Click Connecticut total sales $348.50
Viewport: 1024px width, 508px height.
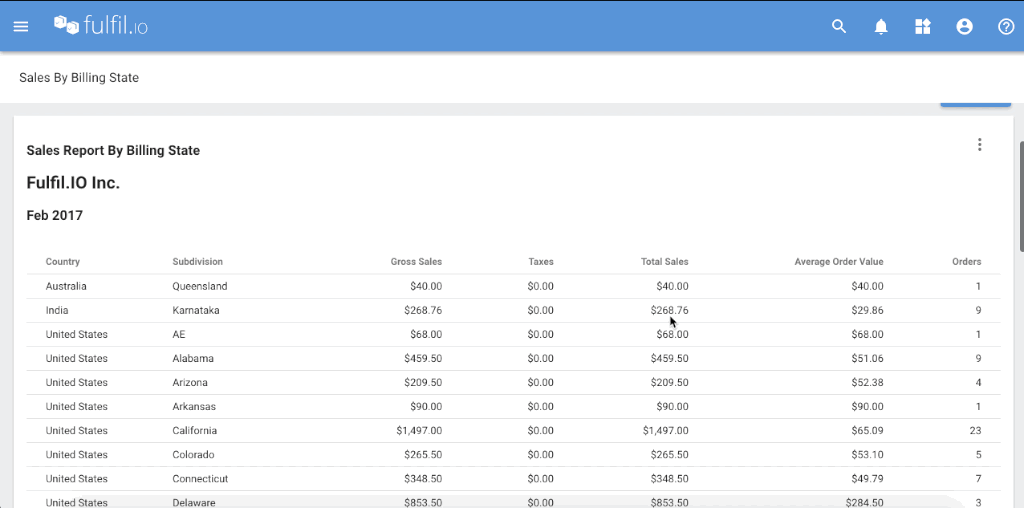click(x=669, y=479)
